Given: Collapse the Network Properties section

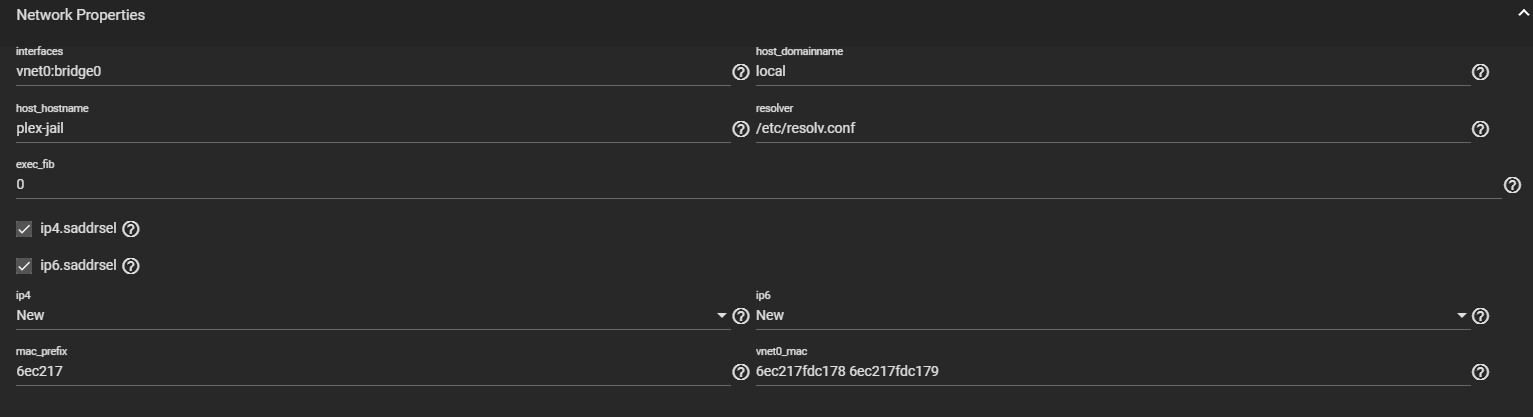Looking at the screenshot, I should pyautogui.click(x=1522, y=14).
